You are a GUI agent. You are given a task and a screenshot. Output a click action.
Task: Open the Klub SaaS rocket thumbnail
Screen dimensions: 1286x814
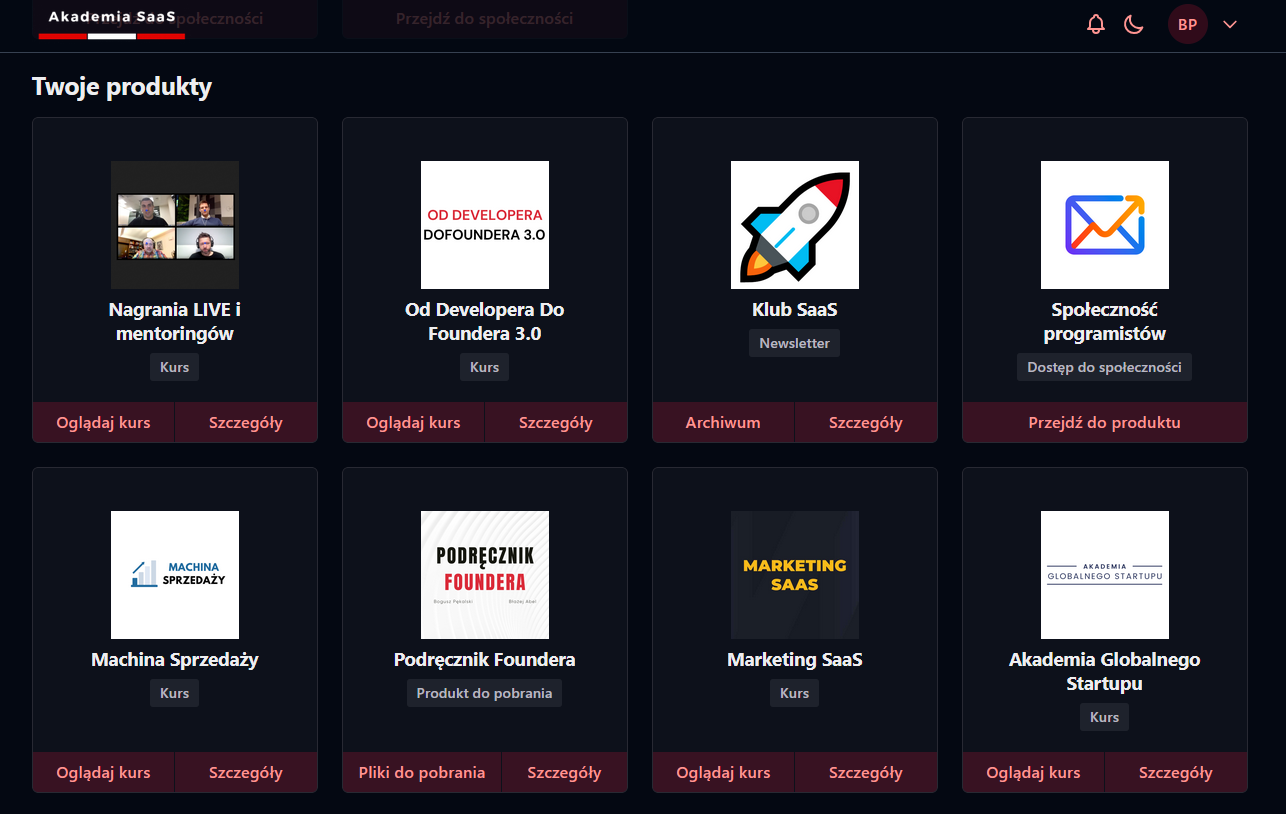(794, 225)
